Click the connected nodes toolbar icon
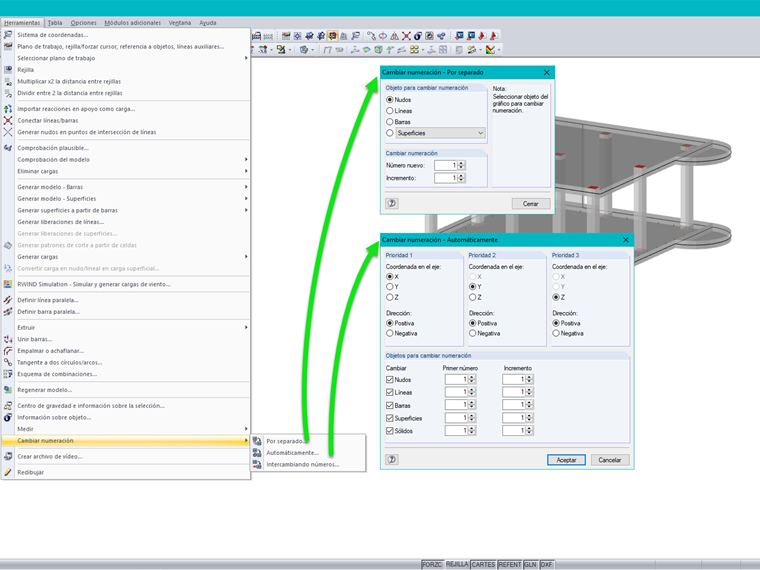The image size is (760, 570). 441,36
